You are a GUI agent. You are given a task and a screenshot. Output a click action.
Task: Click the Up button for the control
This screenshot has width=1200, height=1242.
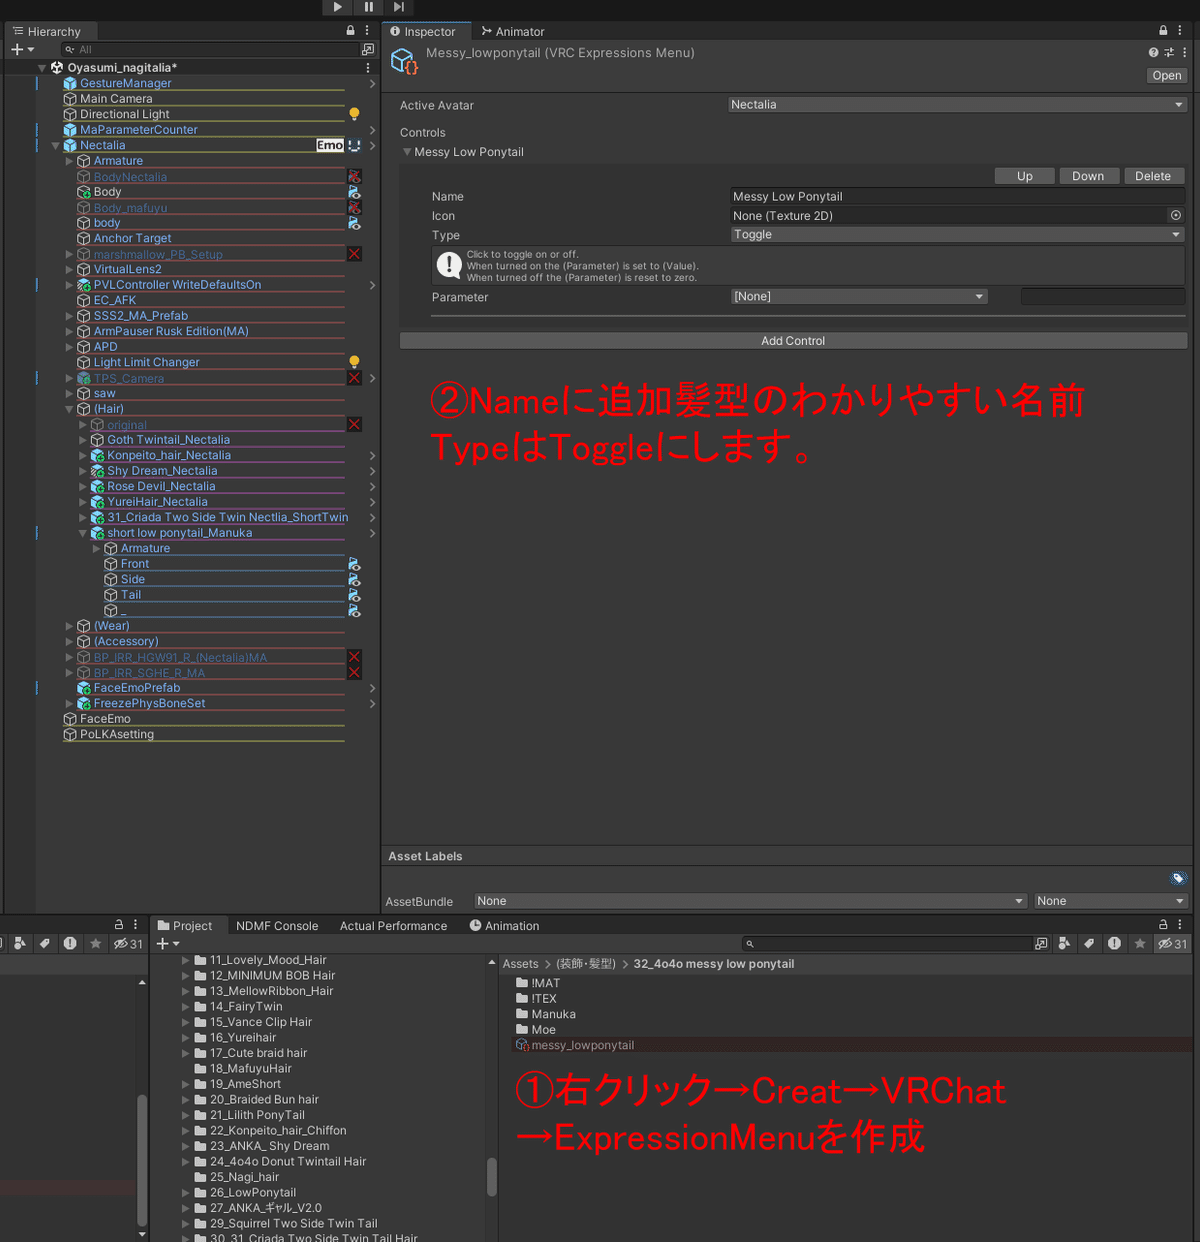click(x=1024, y=176)
